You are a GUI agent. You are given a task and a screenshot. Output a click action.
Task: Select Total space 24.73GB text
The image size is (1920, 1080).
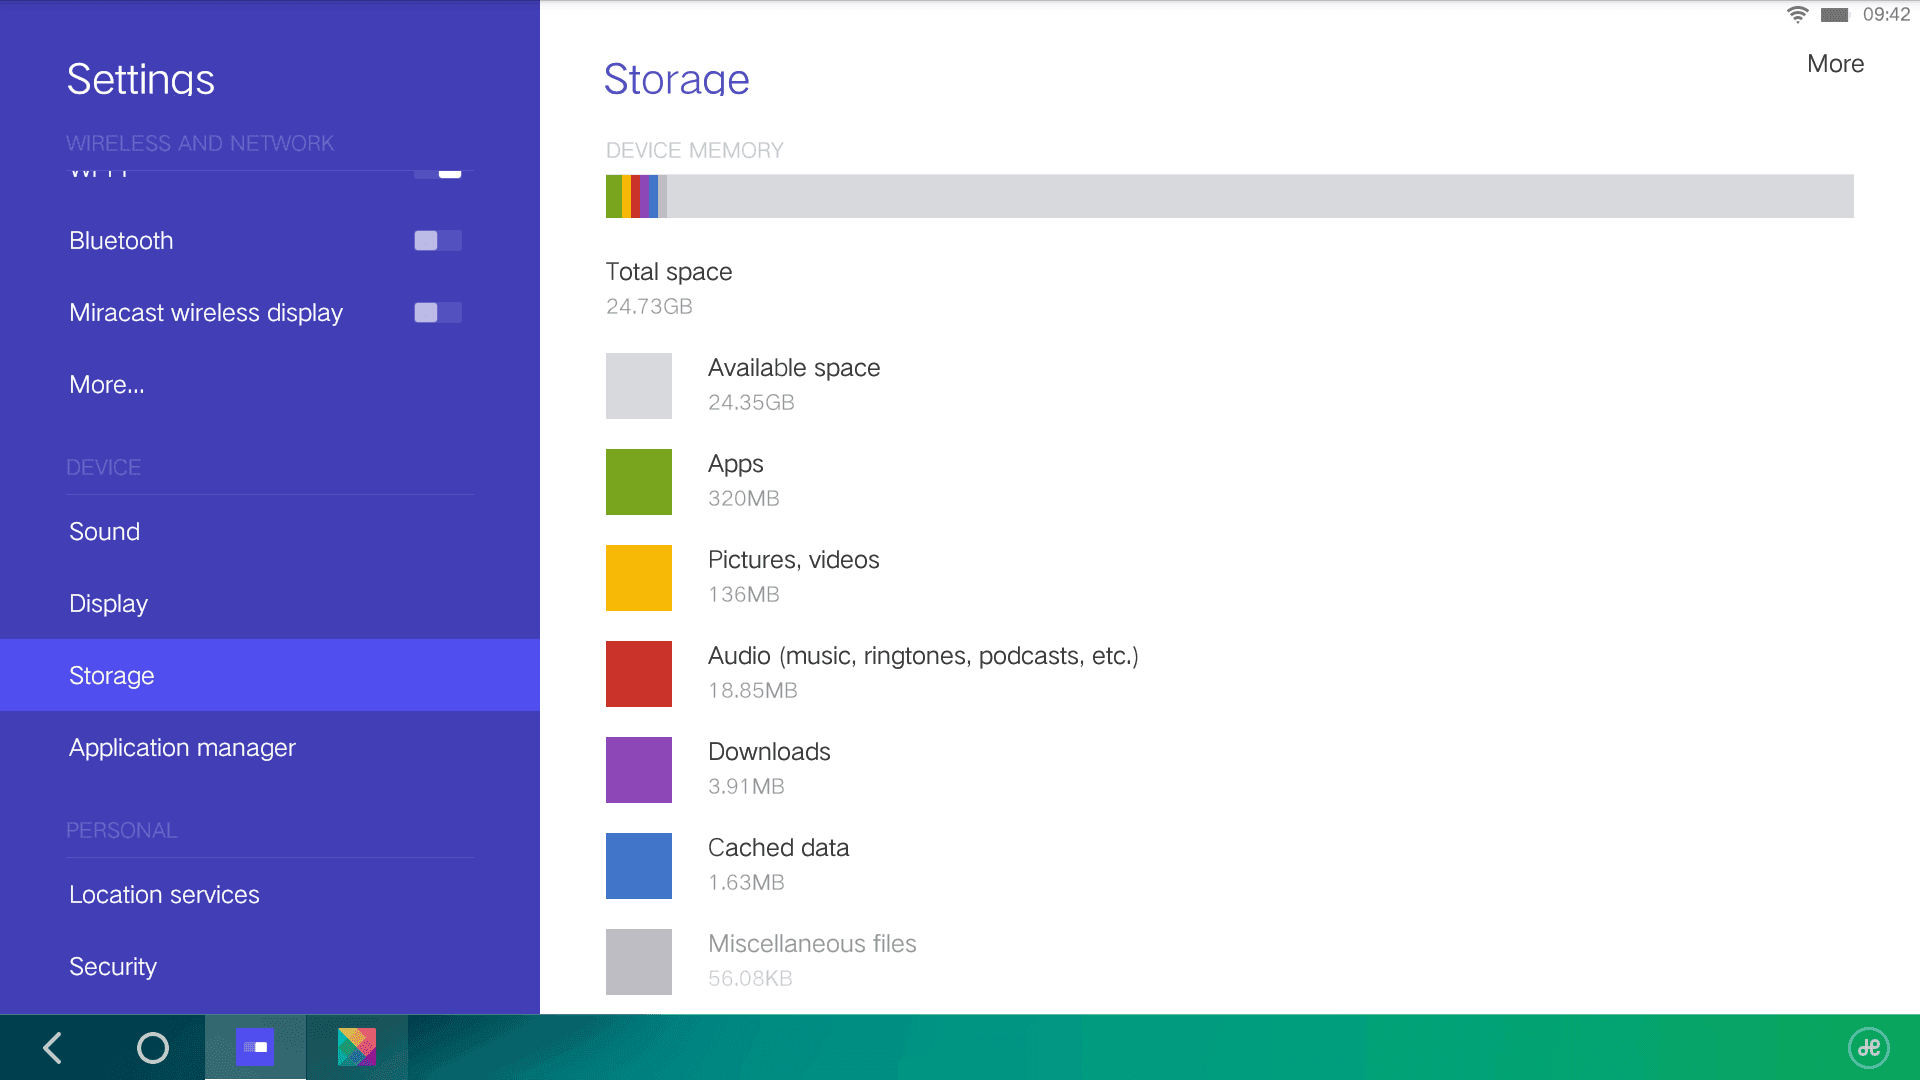click(x=669, y=289)
